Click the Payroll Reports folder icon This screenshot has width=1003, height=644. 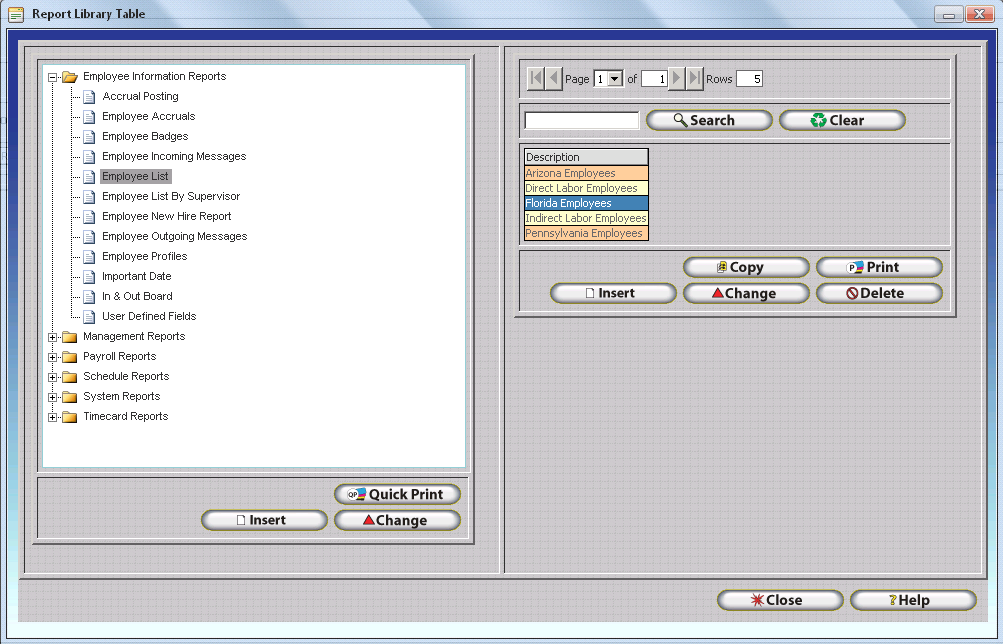pos(69,357)
